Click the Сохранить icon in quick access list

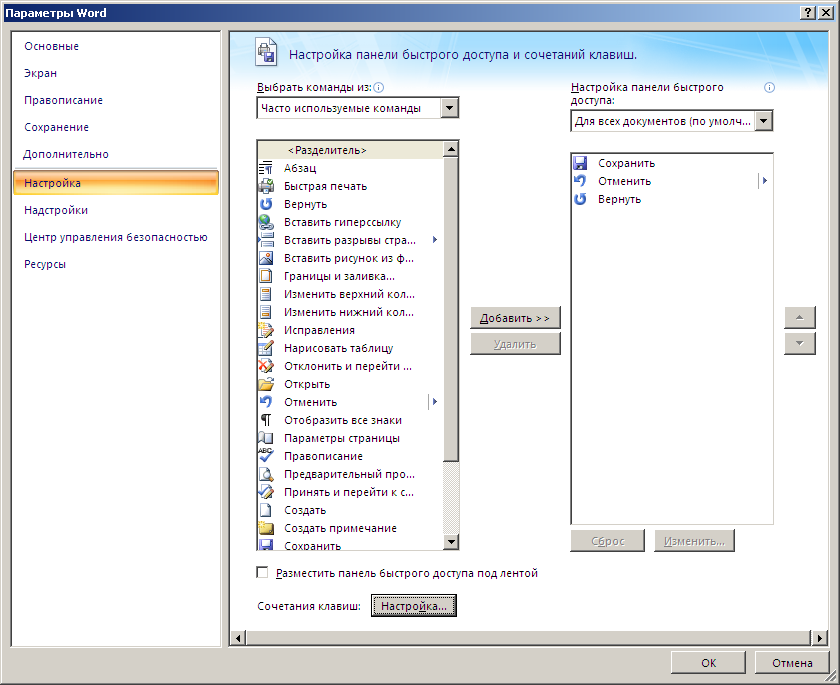point(580,163)
